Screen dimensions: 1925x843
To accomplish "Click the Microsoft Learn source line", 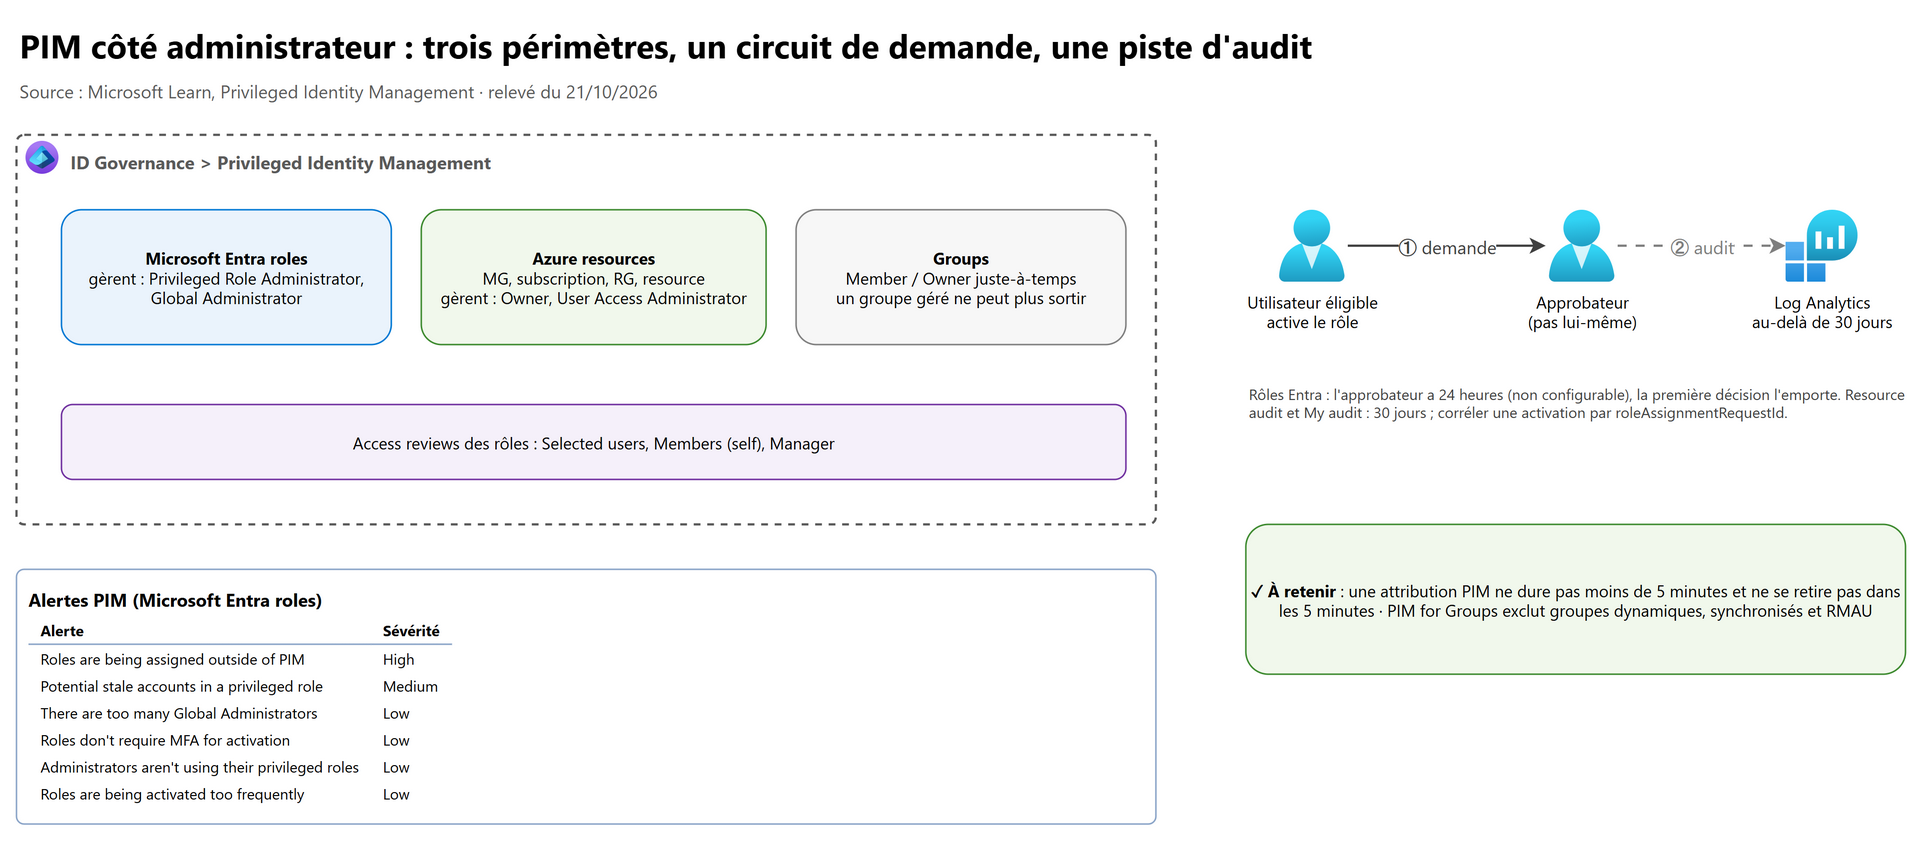I will tap(338, 92).
